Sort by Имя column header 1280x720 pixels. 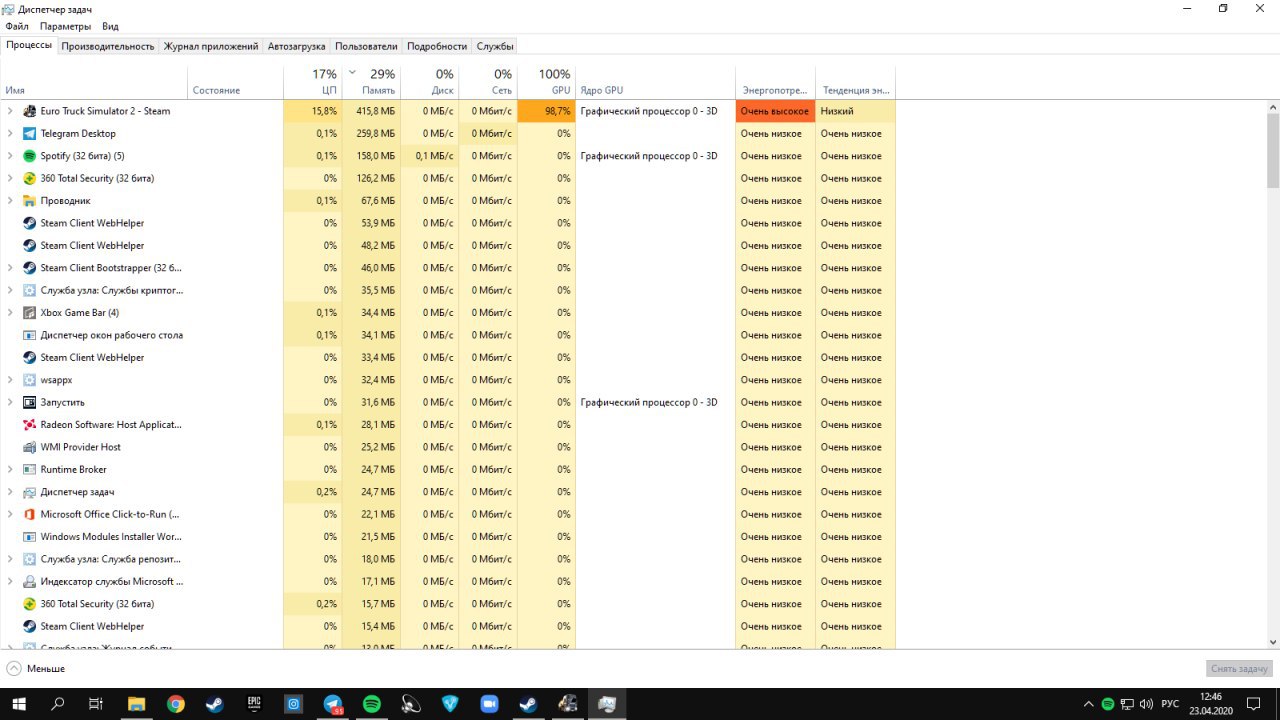(94, 82)
